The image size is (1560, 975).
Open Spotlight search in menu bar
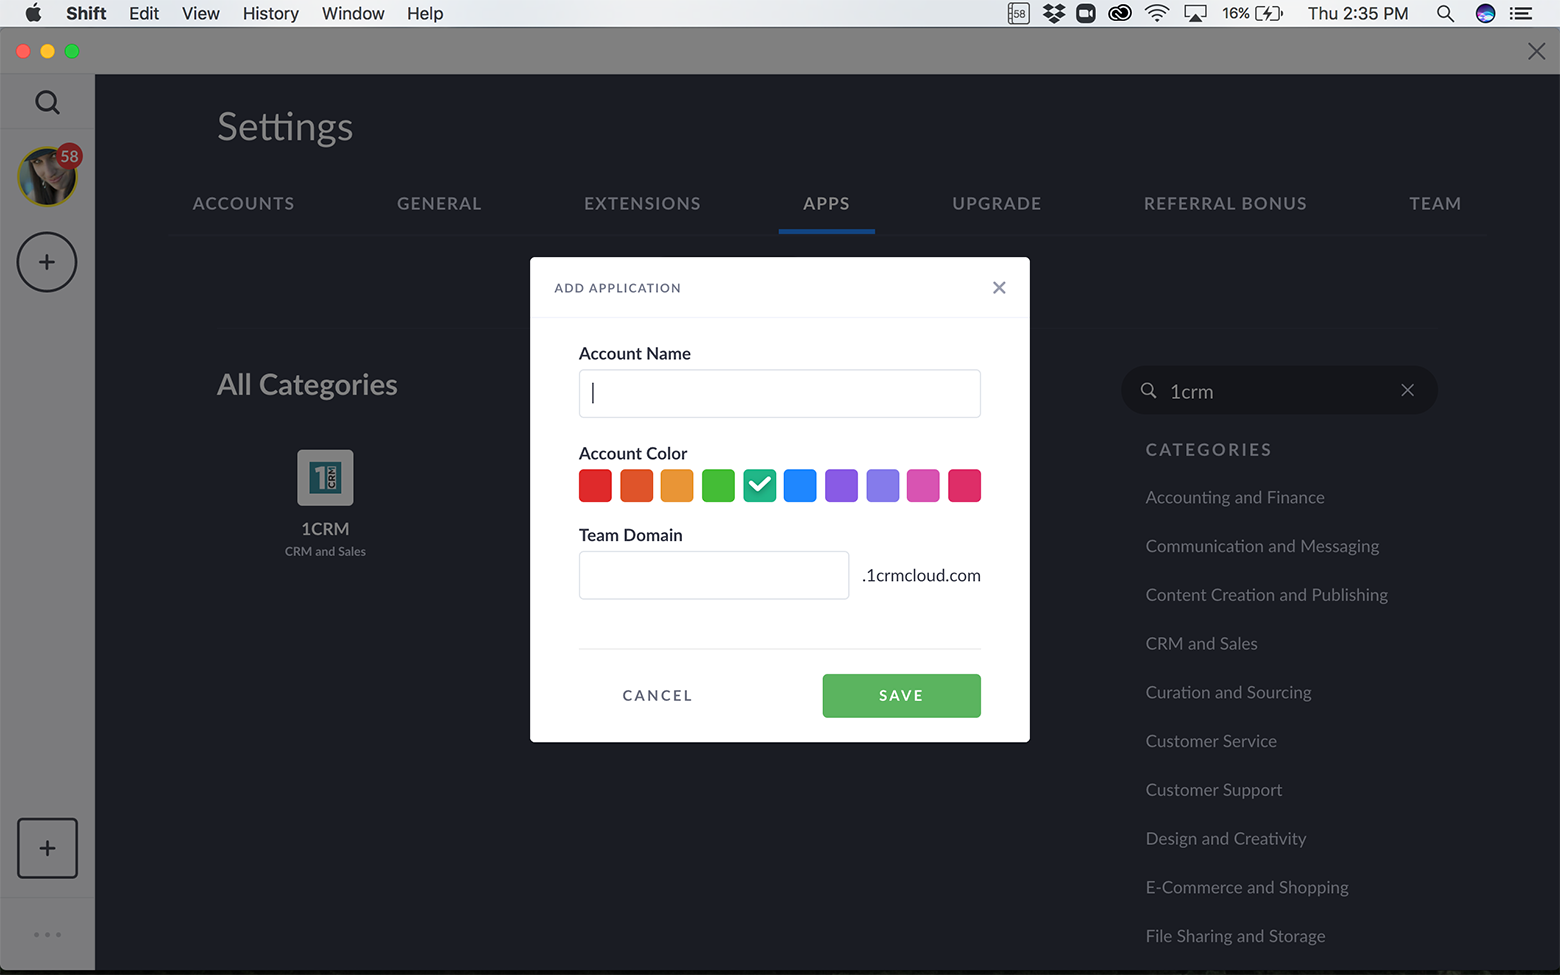[x=1445, y=13]
